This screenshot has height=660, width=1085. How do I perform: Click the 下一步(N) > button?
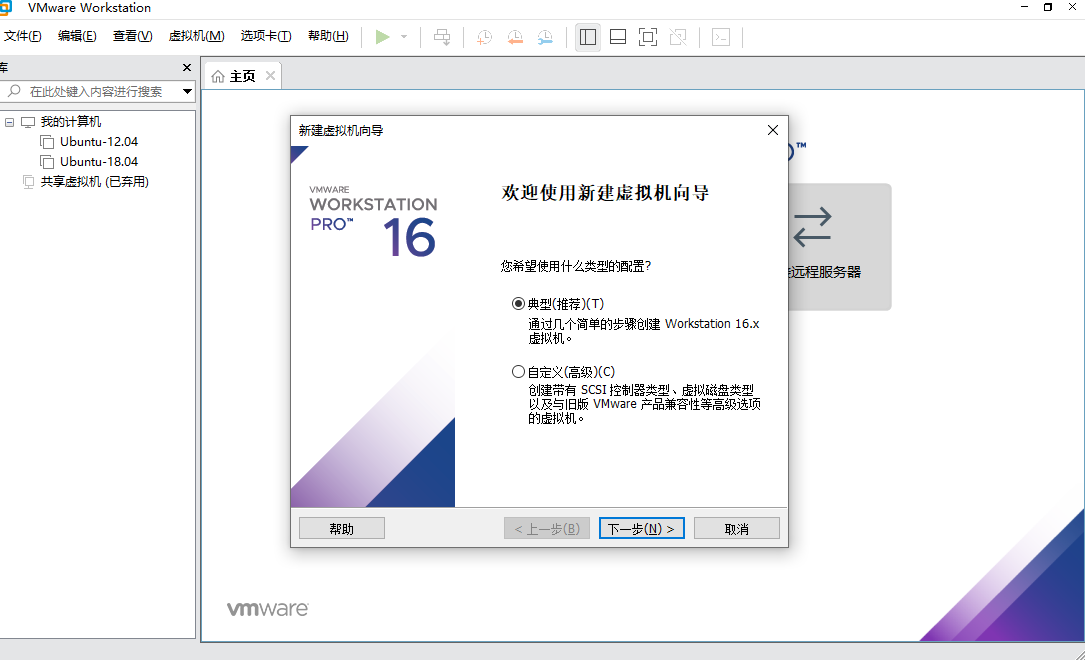coord(641,529)
